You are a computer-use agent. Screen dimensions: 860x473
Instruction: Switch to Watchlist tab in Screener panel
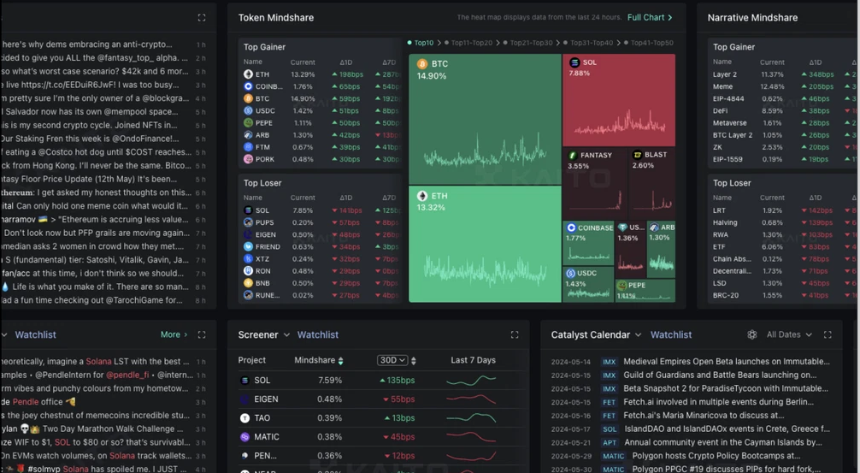tap(318, 335)
